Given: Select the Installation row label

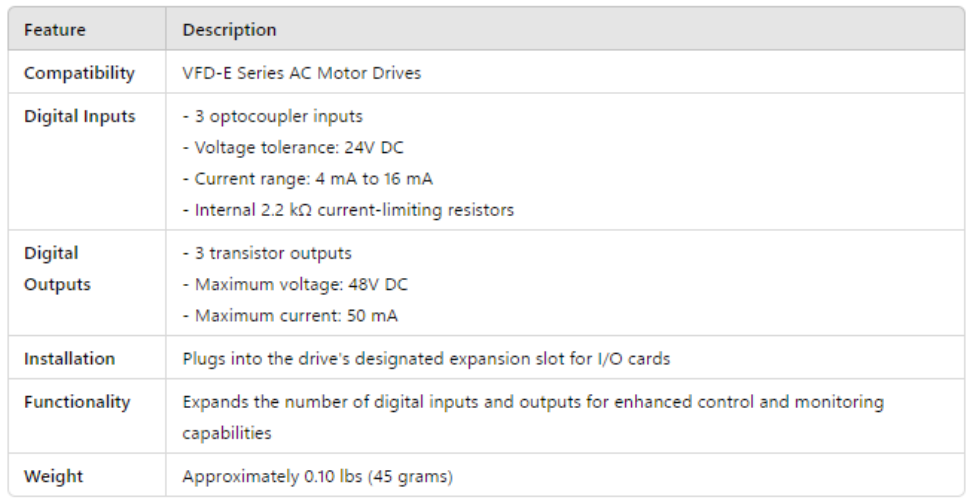Looking at the screenshot, I should pos(69,358).
